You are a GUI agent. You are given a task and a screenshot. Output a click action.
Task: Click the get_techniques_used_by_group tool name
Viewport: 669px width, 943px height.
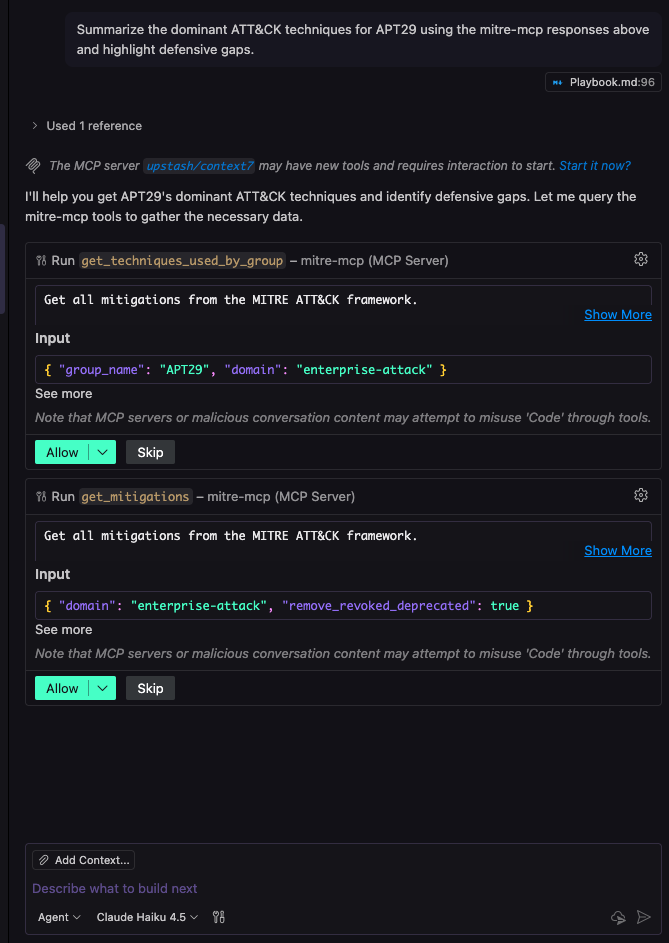[x=182, y=260]
